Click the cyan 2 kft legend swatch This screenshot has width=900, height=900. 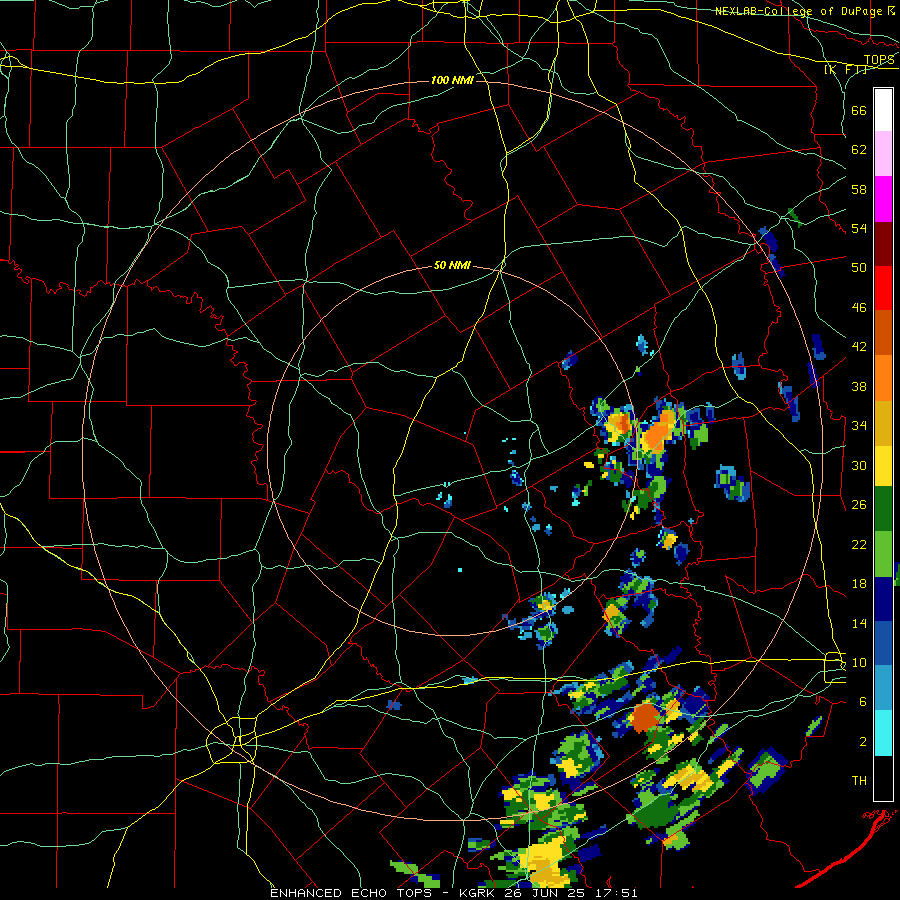883,733
